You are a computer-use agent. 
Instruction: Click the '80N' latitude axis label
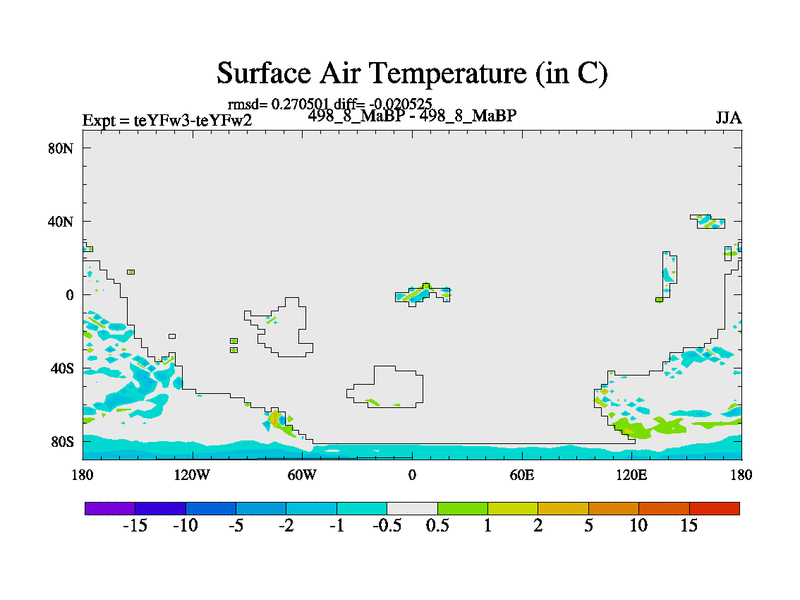point(64,148)
